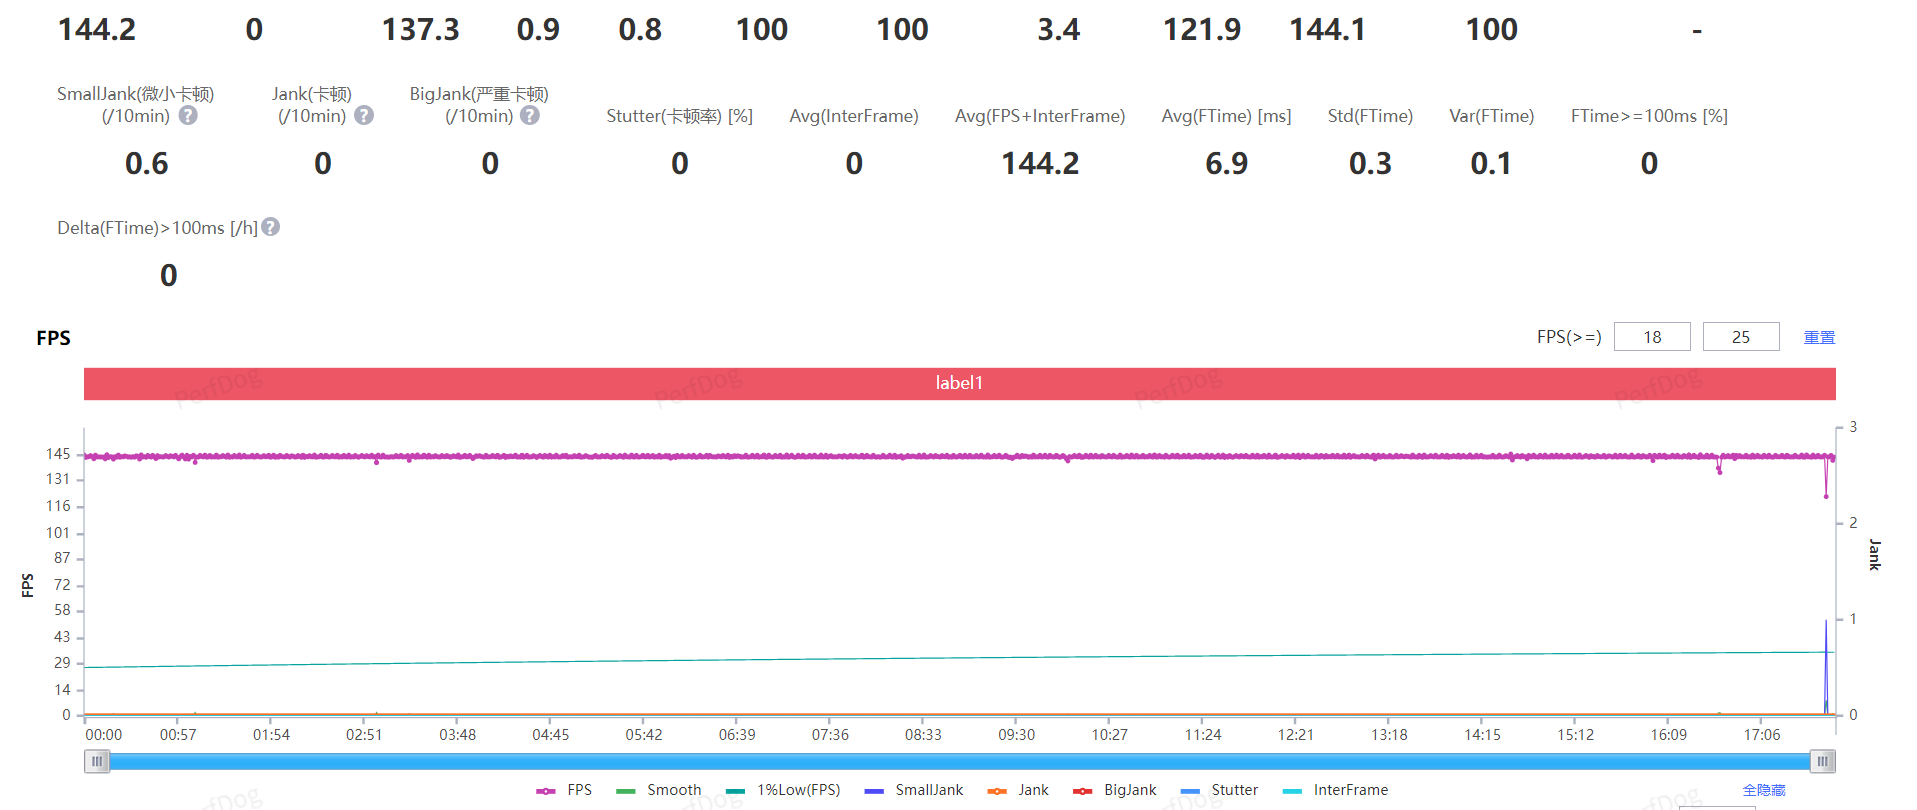
Task: Click help icon beside SmallJank metric
Action: click(188, 116)
